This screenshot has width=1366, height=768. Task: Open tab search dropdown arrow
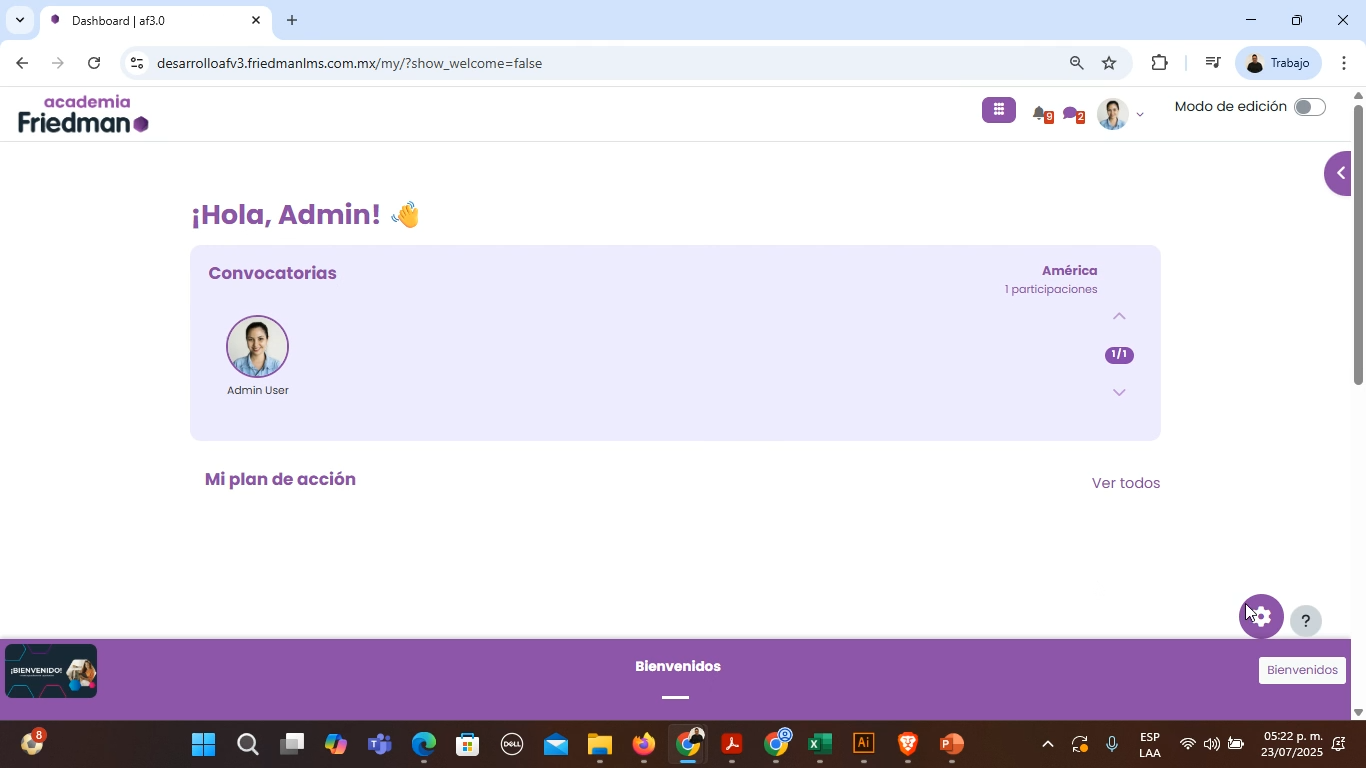19,20
